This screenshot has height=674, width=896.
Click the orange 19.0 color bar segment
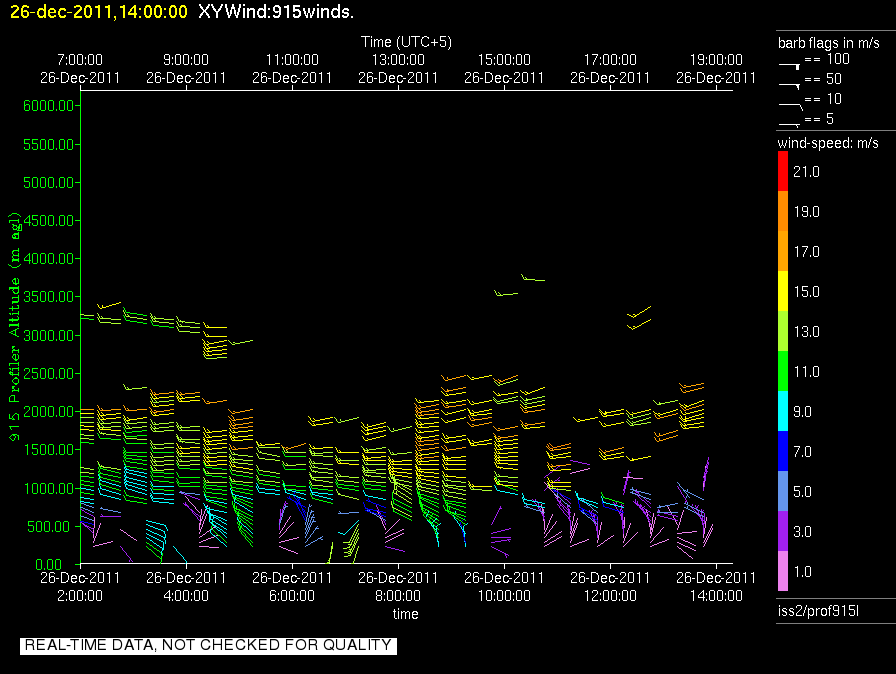783,211
